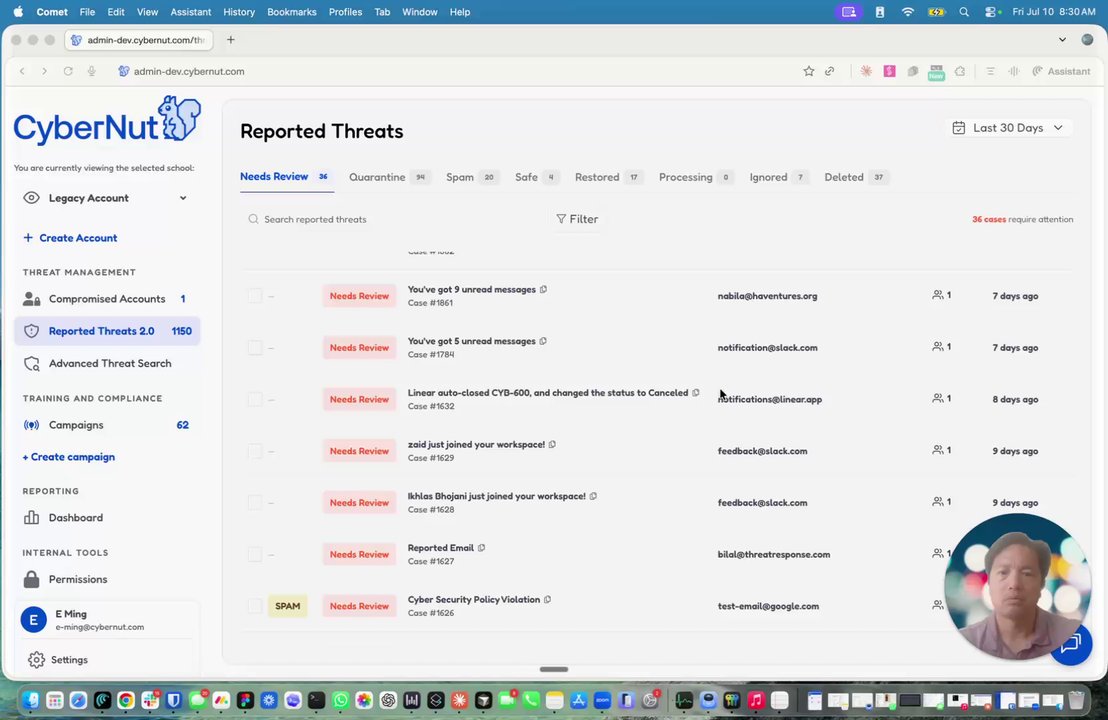Image resolution: width=1108 pixels, height=720 pixels.
Task: Select checkbox for Case #1629
Action: pos(254,451)
